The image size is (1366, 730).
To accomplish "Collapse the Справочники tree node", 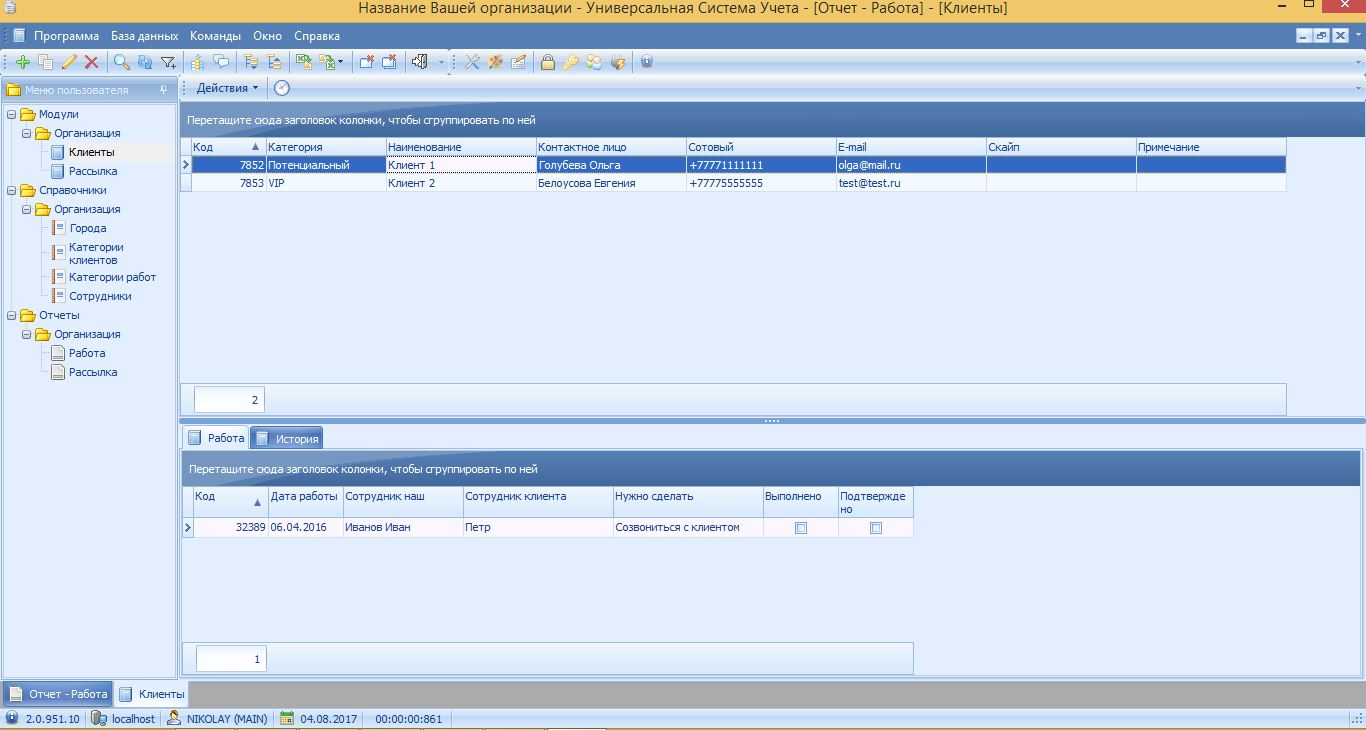I will (12, 190).
